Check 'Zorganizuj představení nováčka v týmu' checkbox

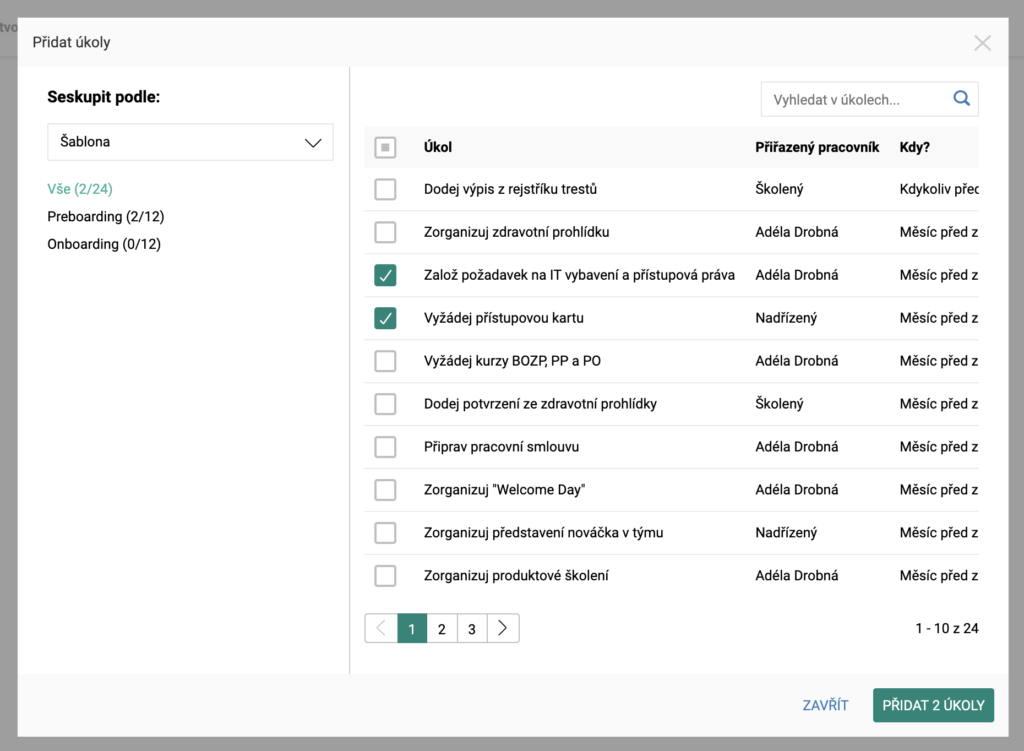(385, 533)
